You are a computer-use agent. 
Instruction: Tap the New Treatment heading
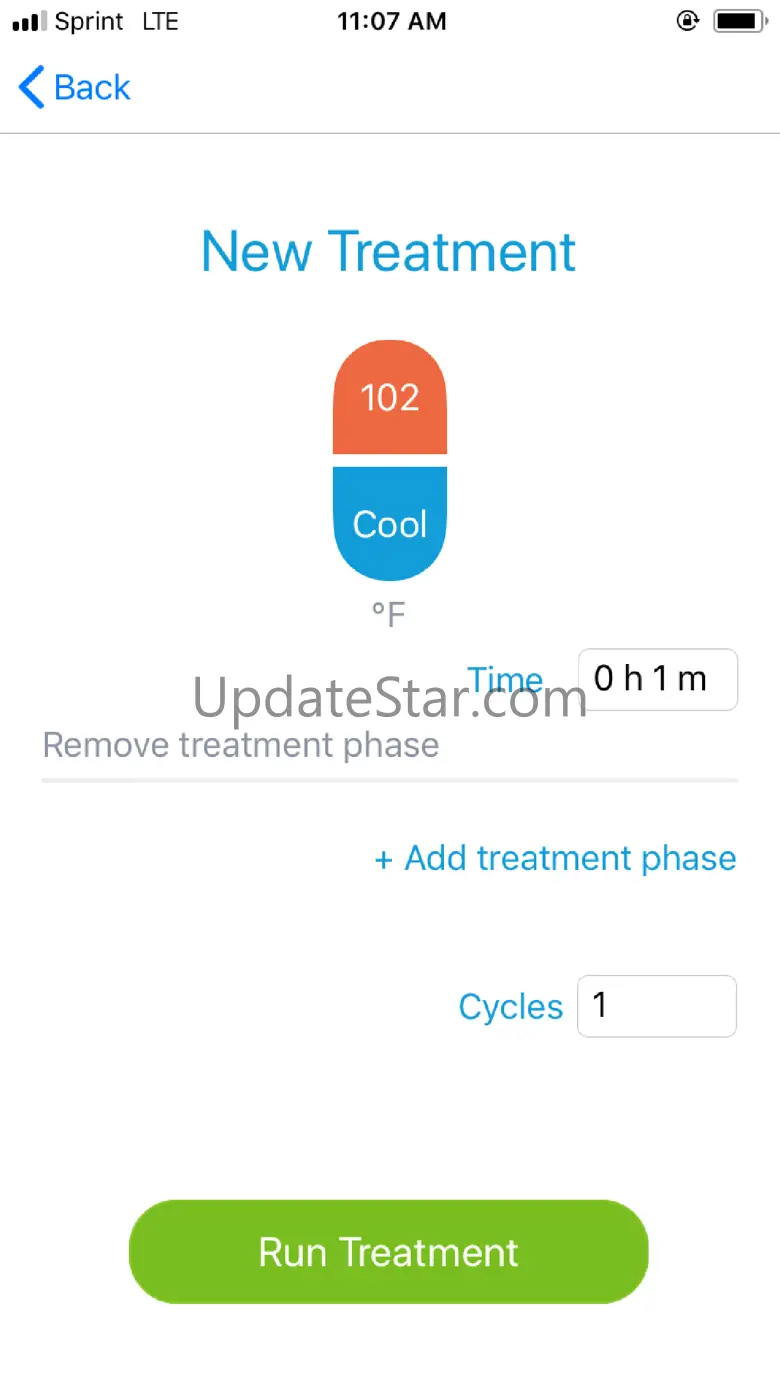389,251
